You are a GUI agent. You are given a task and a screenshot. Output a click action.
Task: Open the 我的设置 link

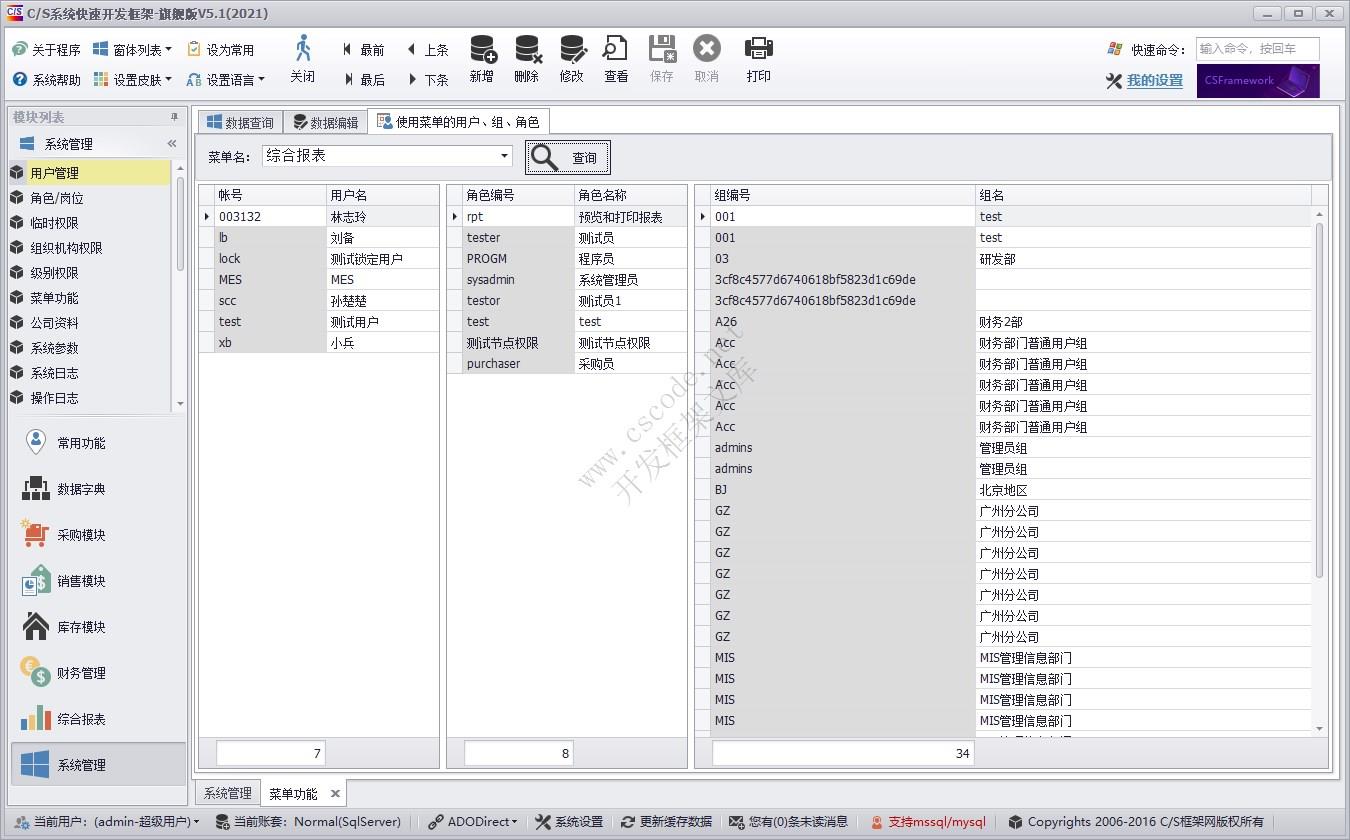point(1154,81)
